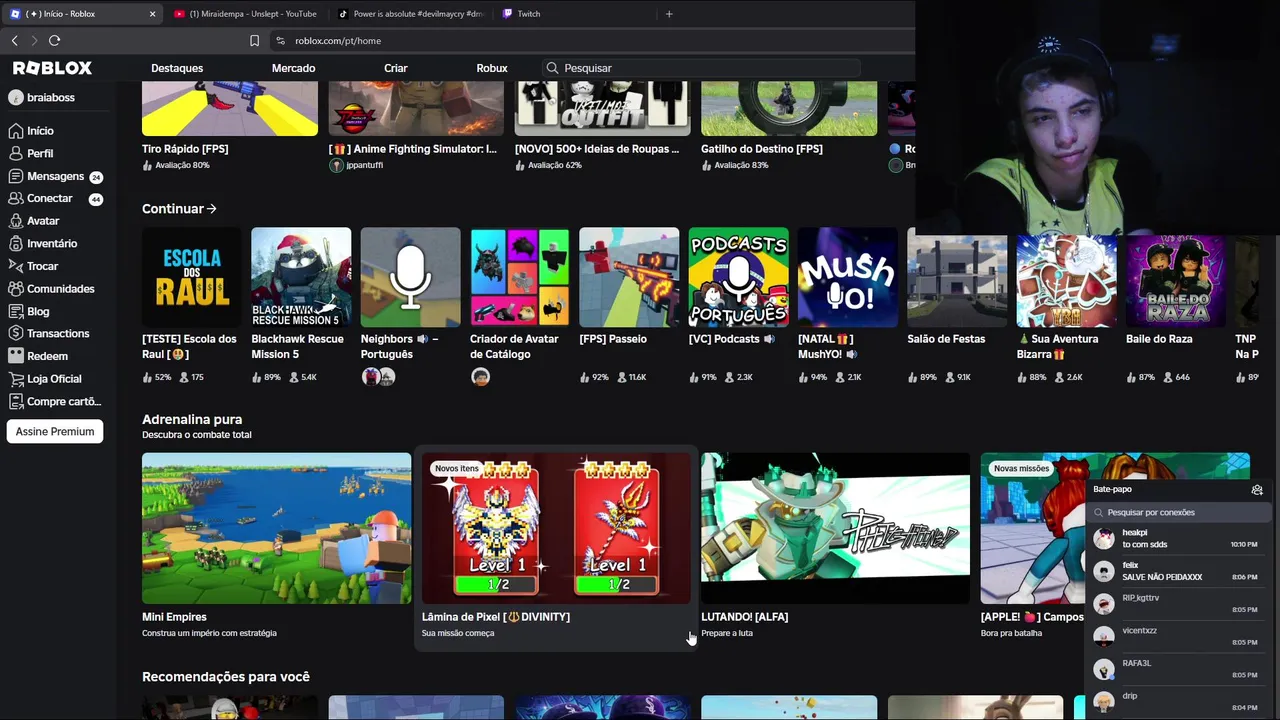
Task: Click the Assine Premium button
Action: pyautogui.click(x=55, y=432)
